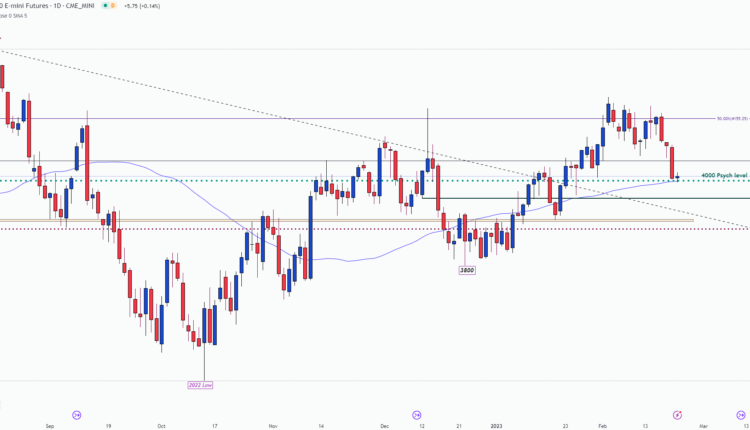
Task: Select the red dotted horizontal support line
Action: (x=300, y=229)
